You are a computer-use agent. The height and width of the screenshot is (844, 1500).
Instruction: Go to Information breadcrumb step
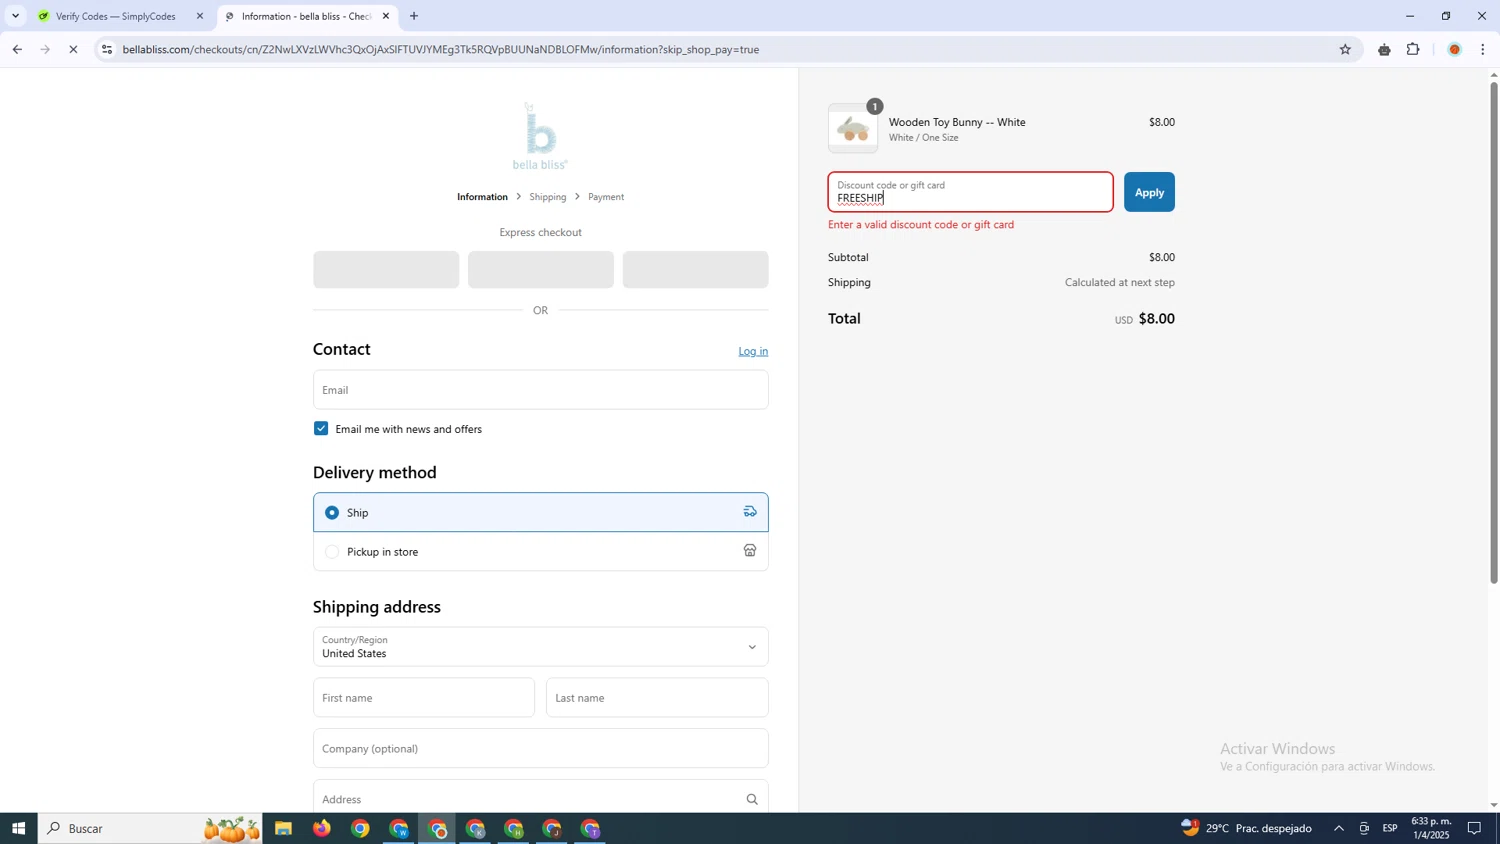tap(482, 197)
